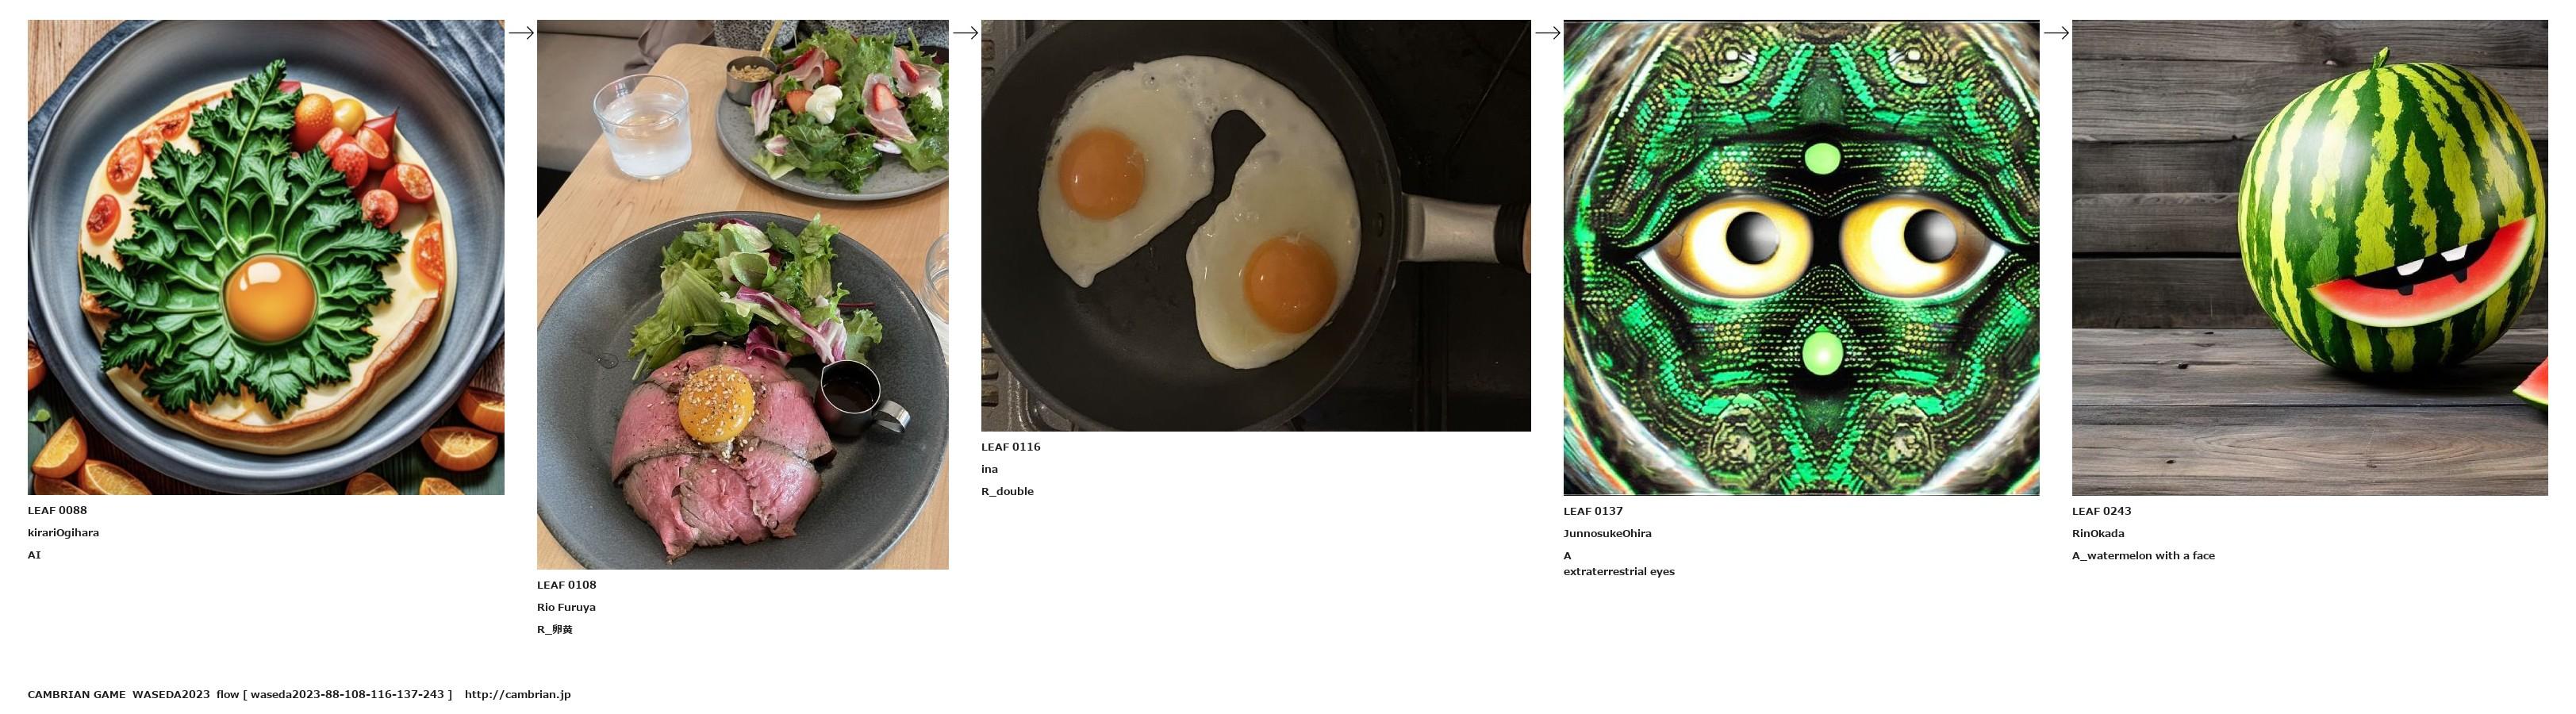Click author name kirariOgihara
The height and width of the screenshot is (714, 2576).
pyautogui.click(x=63, y=533)
